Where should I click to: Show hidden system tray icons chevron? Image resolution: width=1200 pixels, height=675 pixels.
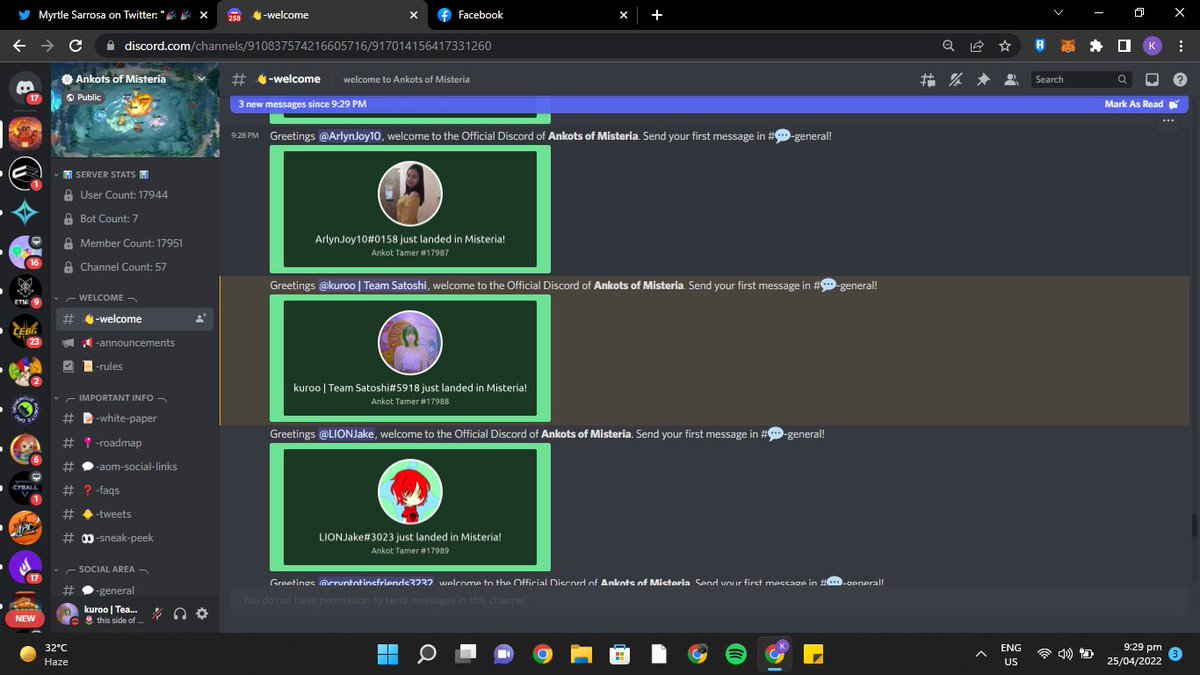pos(981,654)
